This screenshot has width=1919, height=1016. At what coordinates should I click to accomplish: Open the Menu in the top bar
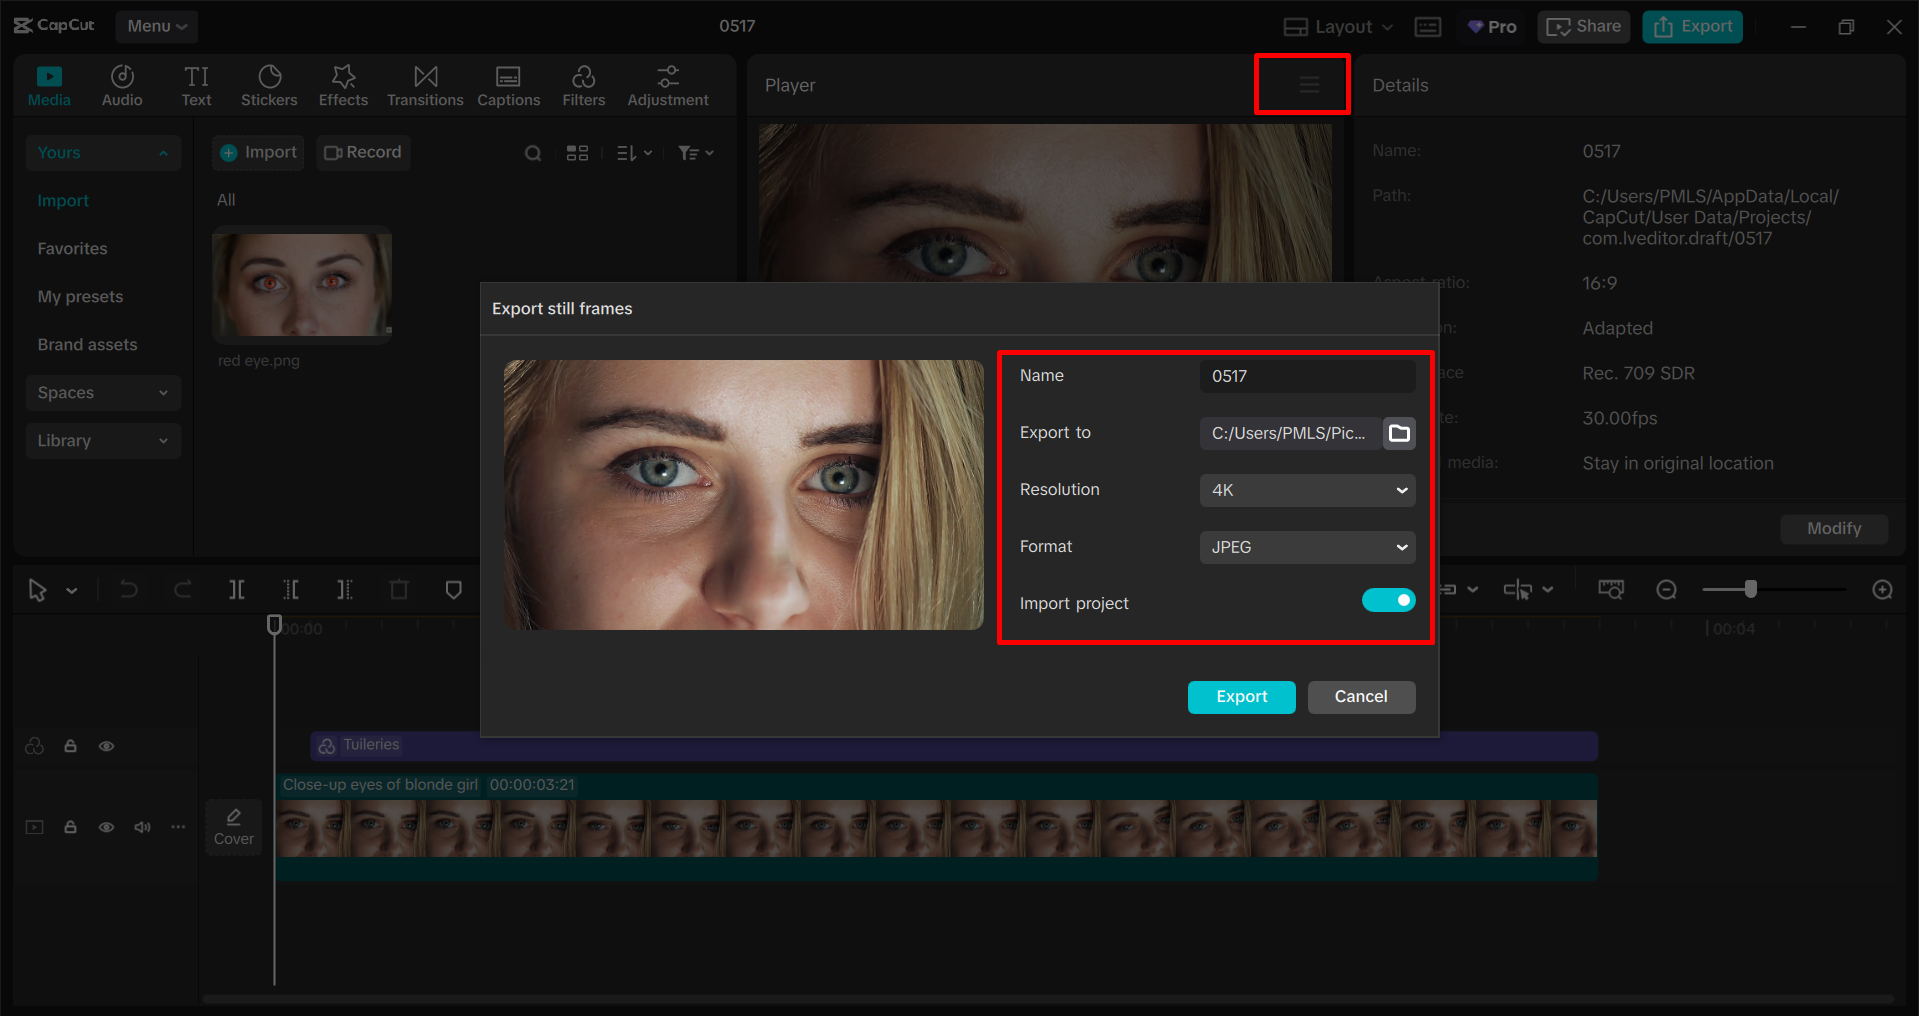click(156, 26)
